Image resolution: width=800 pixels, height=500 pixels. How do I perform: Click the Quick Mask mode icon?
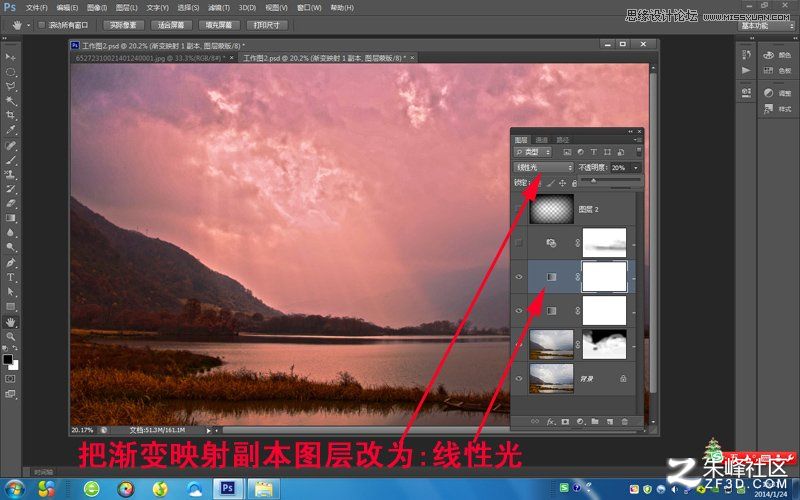(10, 379)
